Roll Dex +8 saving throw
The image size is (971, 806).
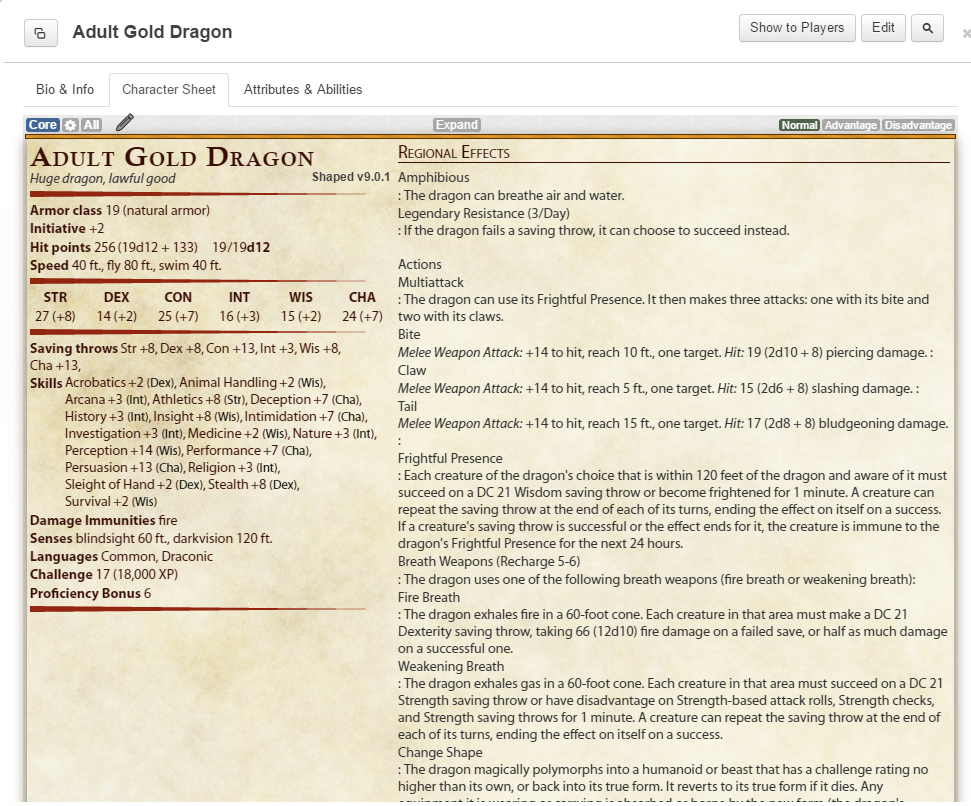coord(181,349)
